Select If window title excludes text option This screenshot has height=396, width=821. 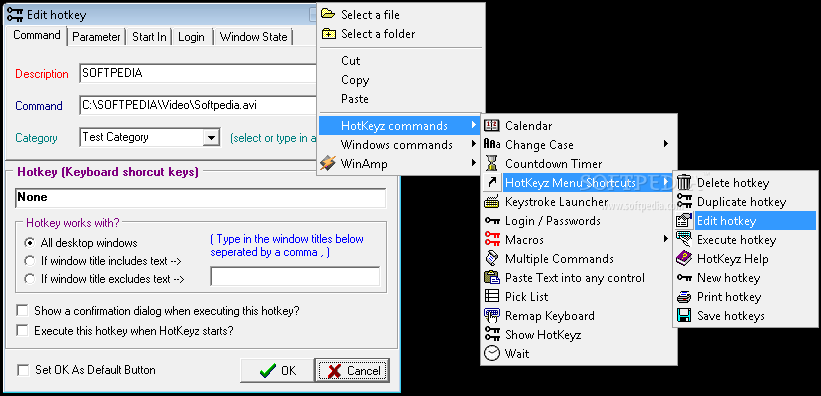pos(30,279)
